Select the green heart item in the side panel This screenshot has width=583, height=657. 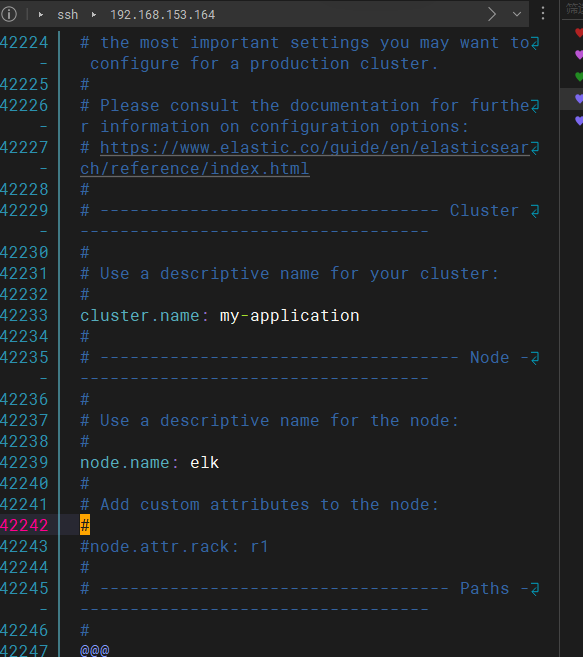[x=579, y=77]
